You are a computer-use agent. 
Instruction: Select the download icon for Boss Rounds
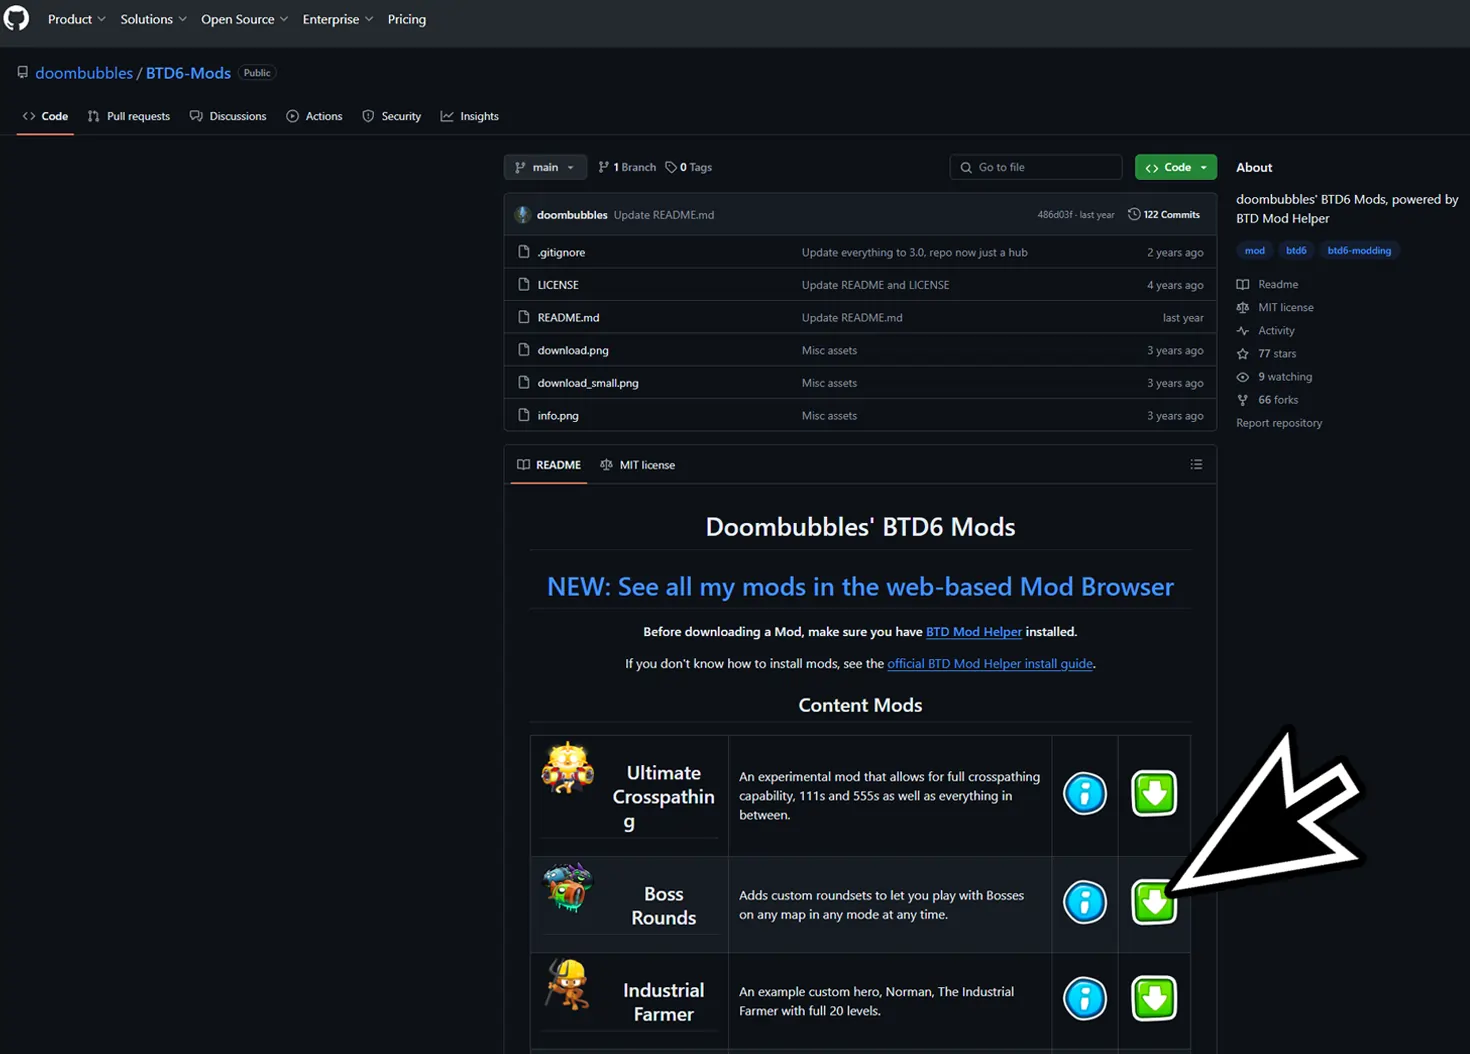pos(1153,903)
